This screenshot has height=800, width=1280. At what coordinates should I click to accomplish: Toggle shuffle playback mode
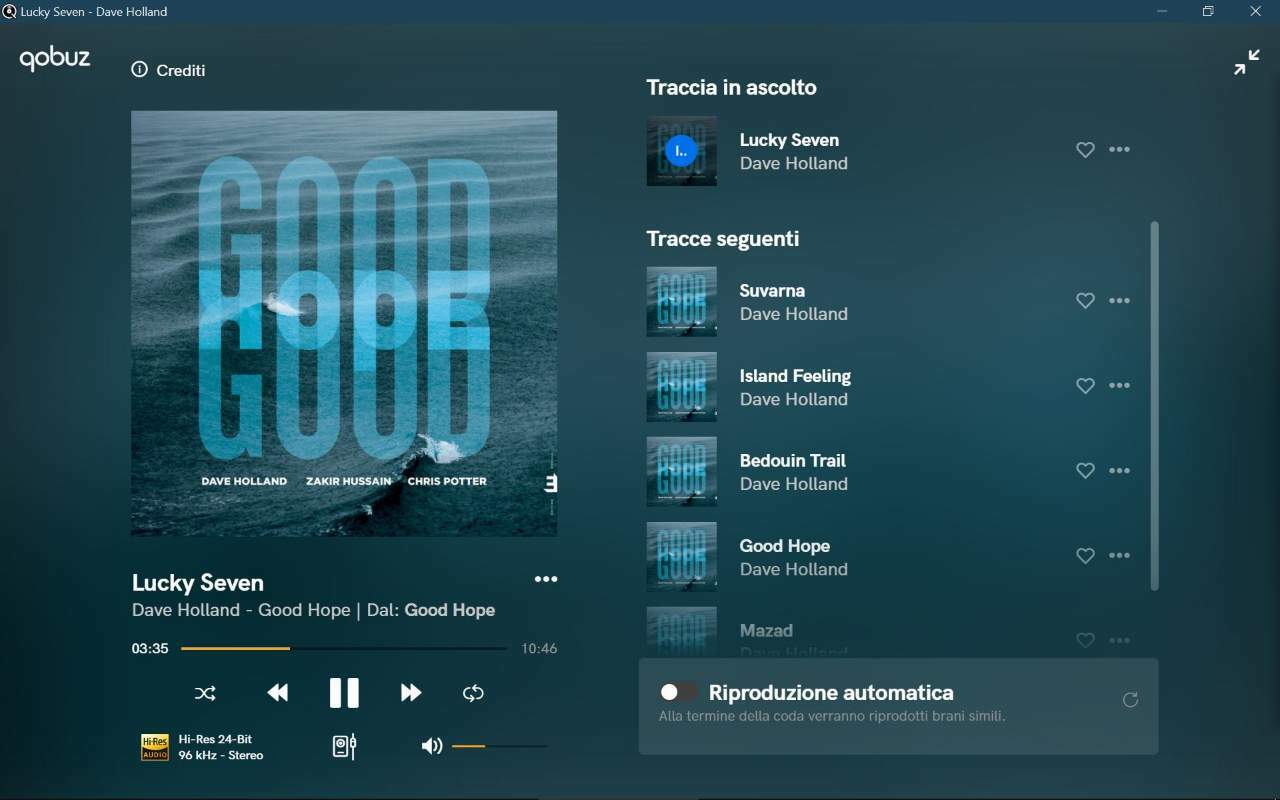(x=205, y=693)
